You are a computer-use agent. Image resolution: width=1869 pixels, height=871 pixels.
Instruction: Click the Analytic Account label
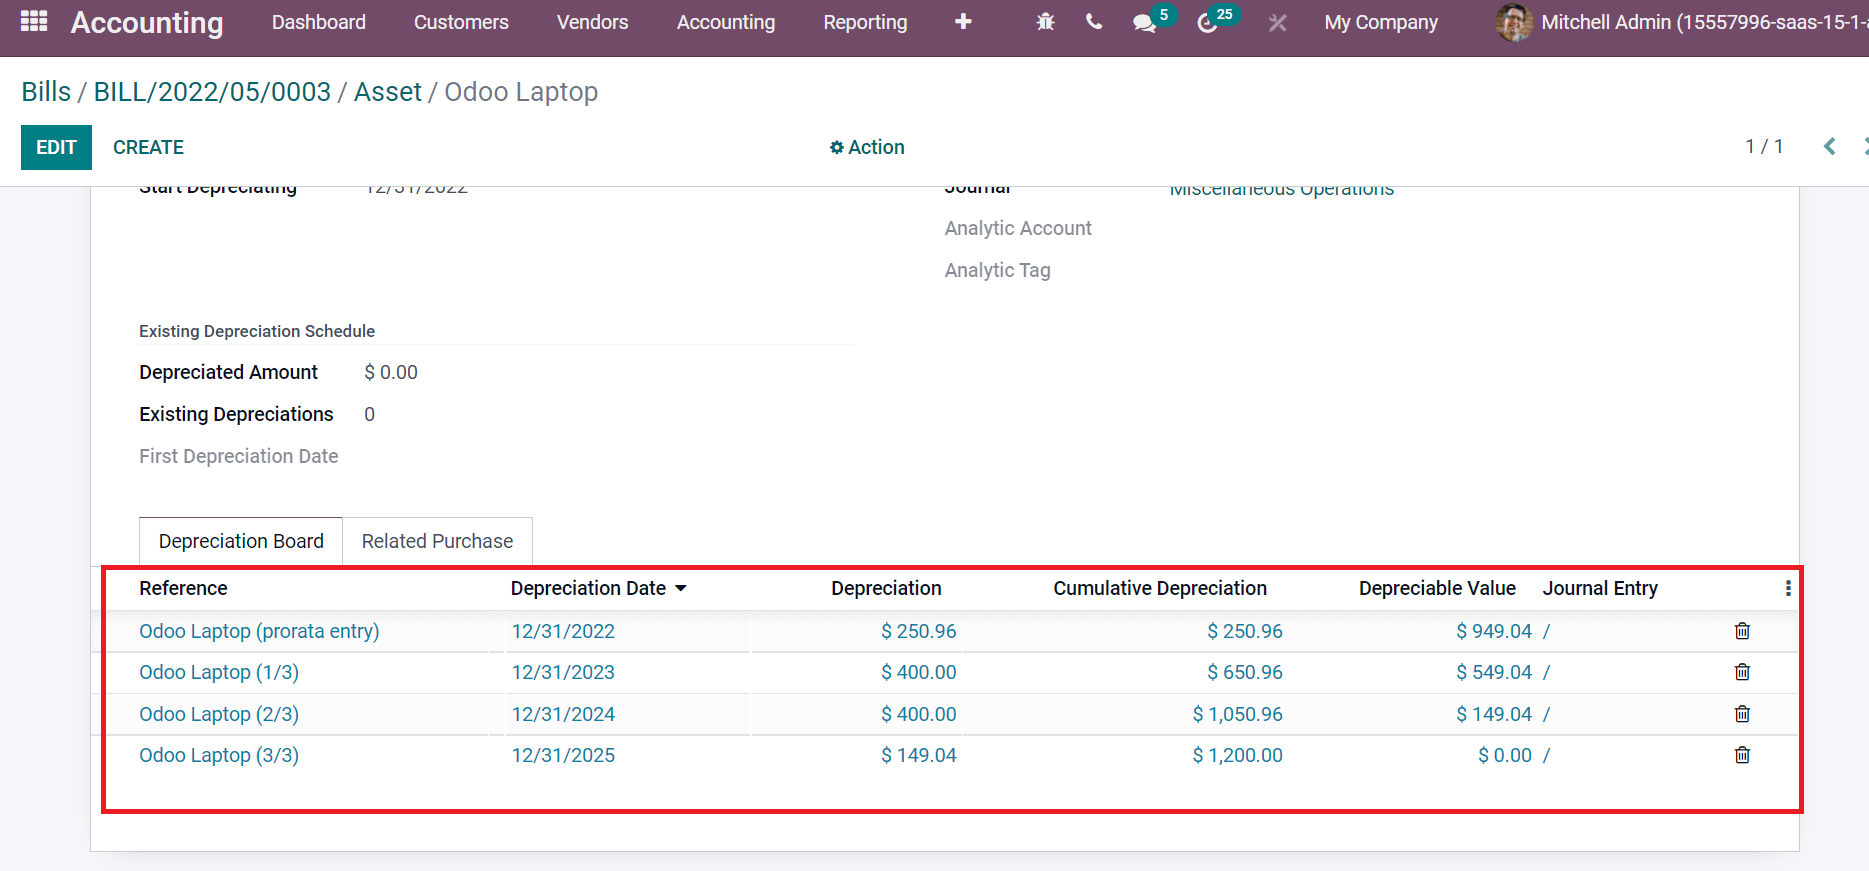pyautogui.click(x=1018, y=228)
